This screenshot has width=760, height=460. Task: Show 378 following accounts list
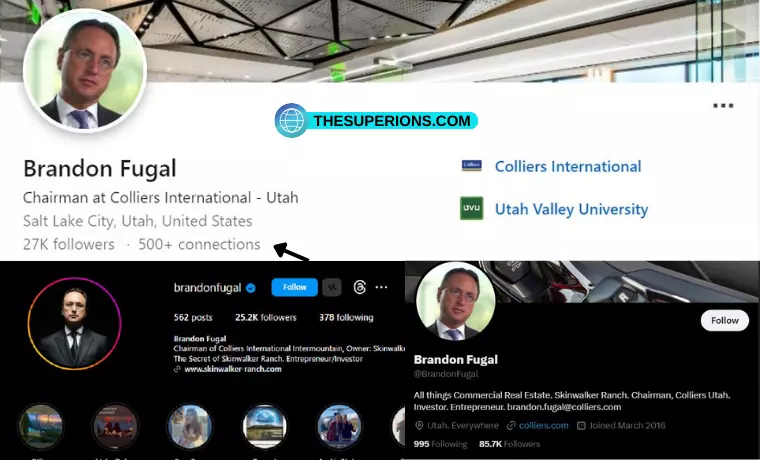point(346,317)
